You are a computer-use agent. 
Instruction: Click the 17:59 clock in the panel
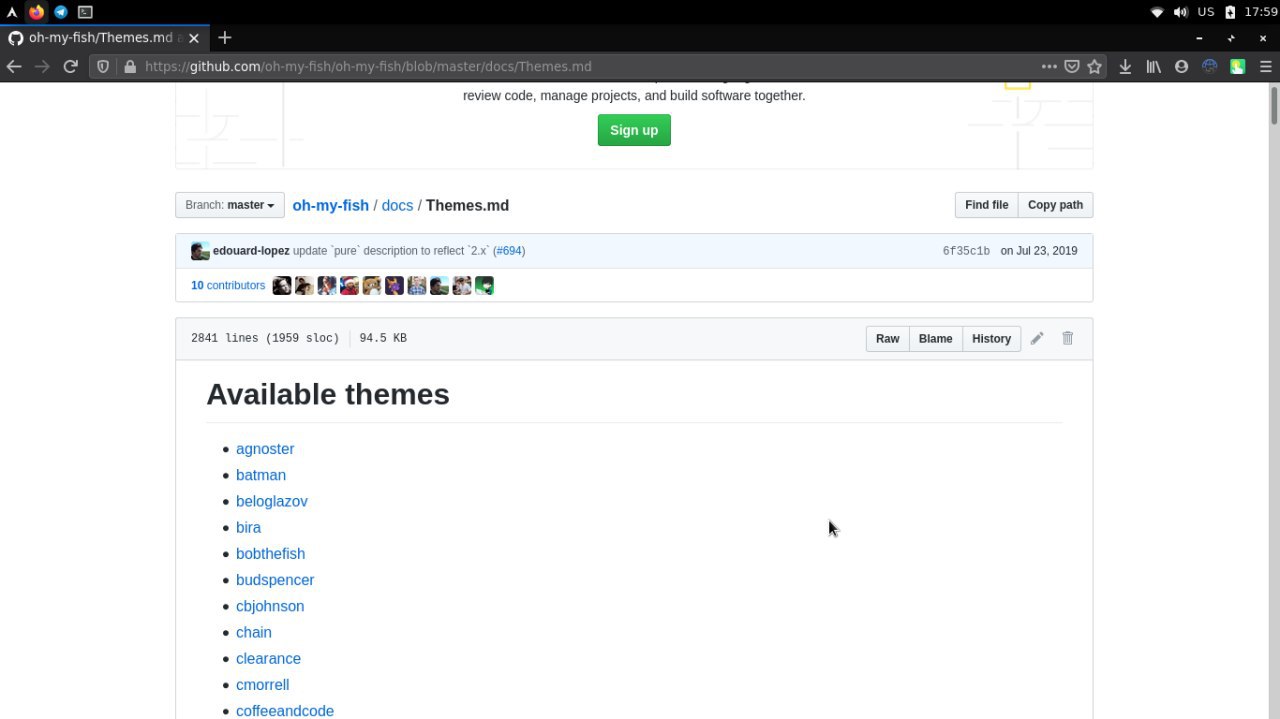(1261, 12)
